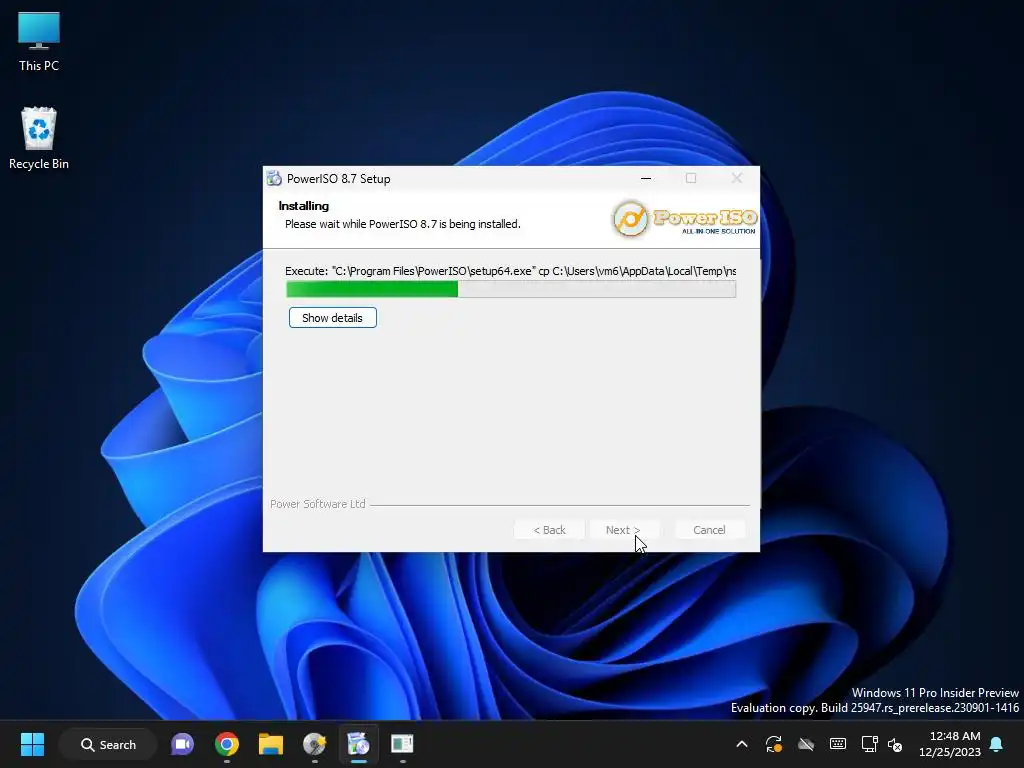Click the Back button in installer
Image resolution: width=1024 pixels, height=768 pixels.
click(x=549, y=530)
